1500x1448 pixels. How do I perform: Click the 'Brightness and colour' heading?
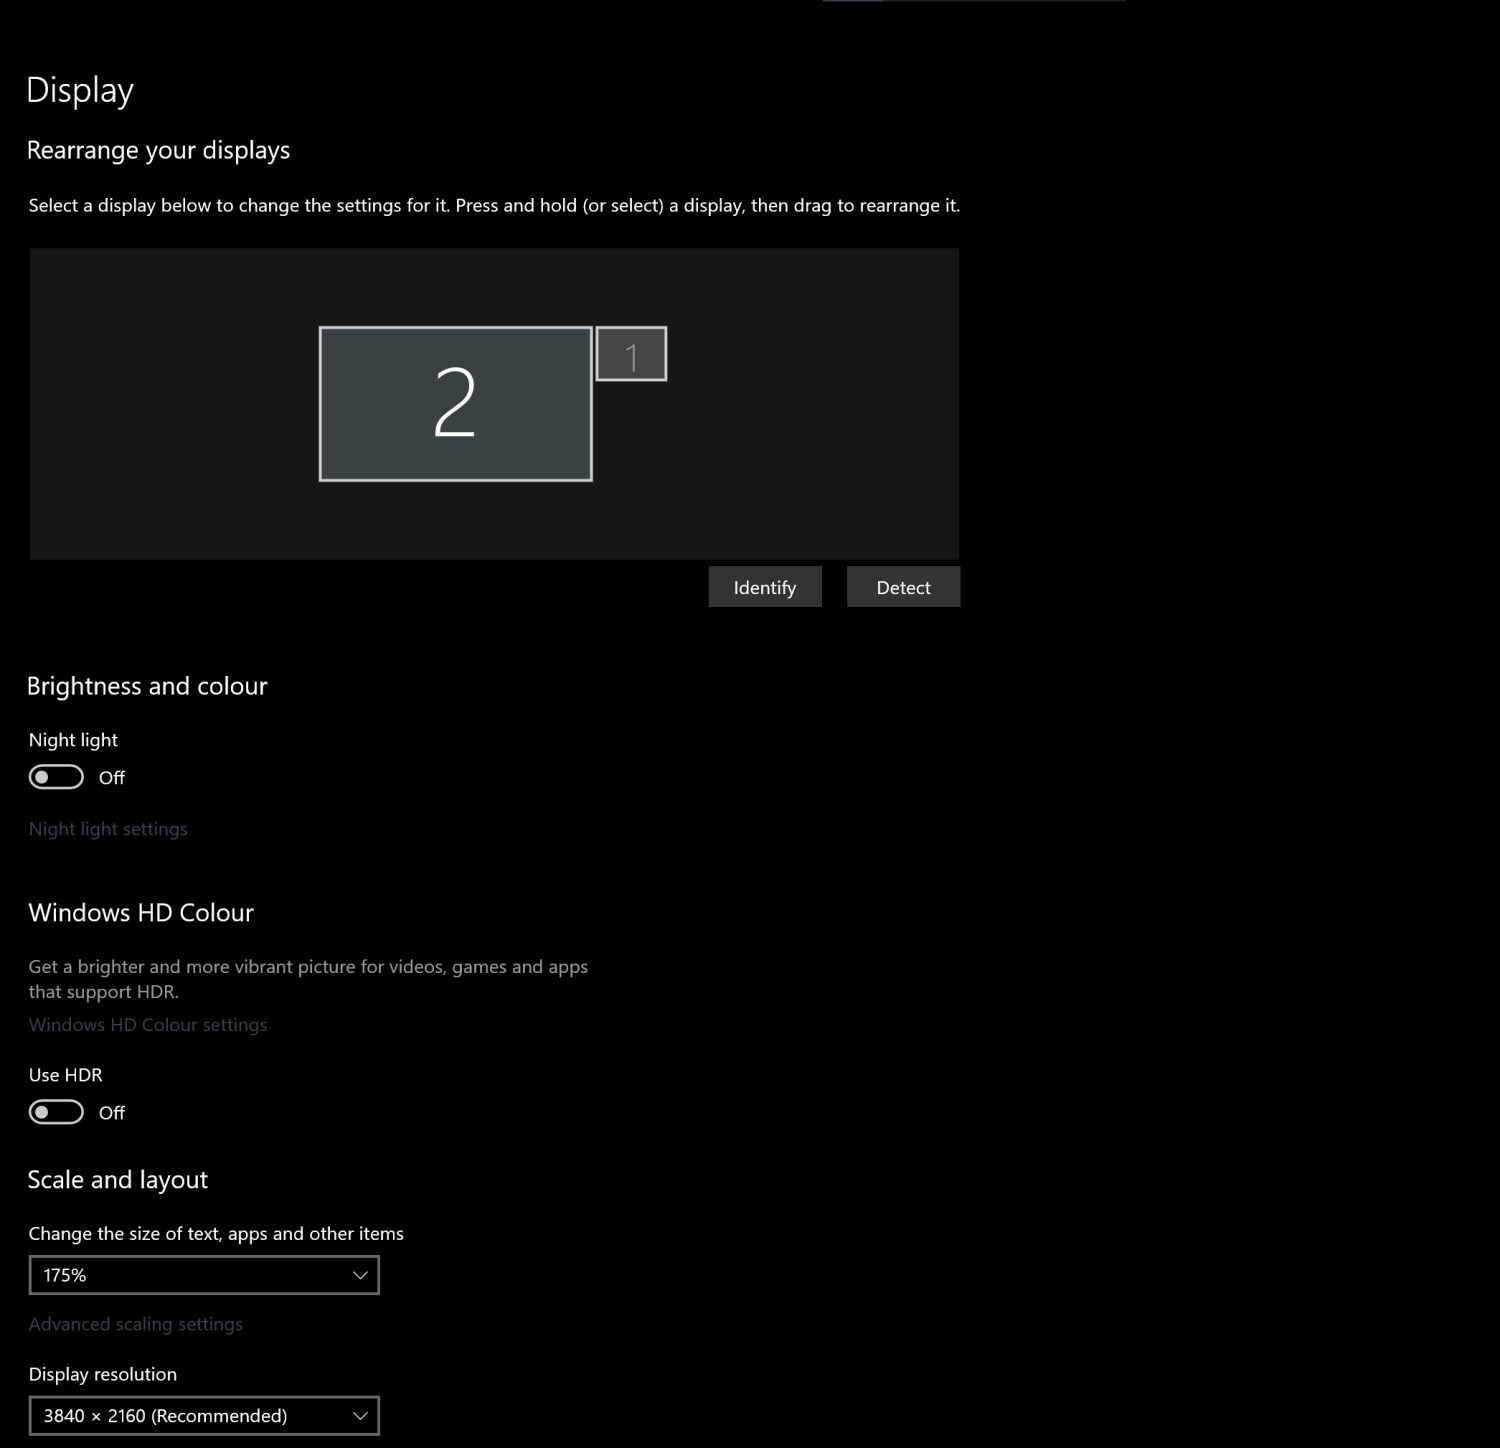(147, 686)
